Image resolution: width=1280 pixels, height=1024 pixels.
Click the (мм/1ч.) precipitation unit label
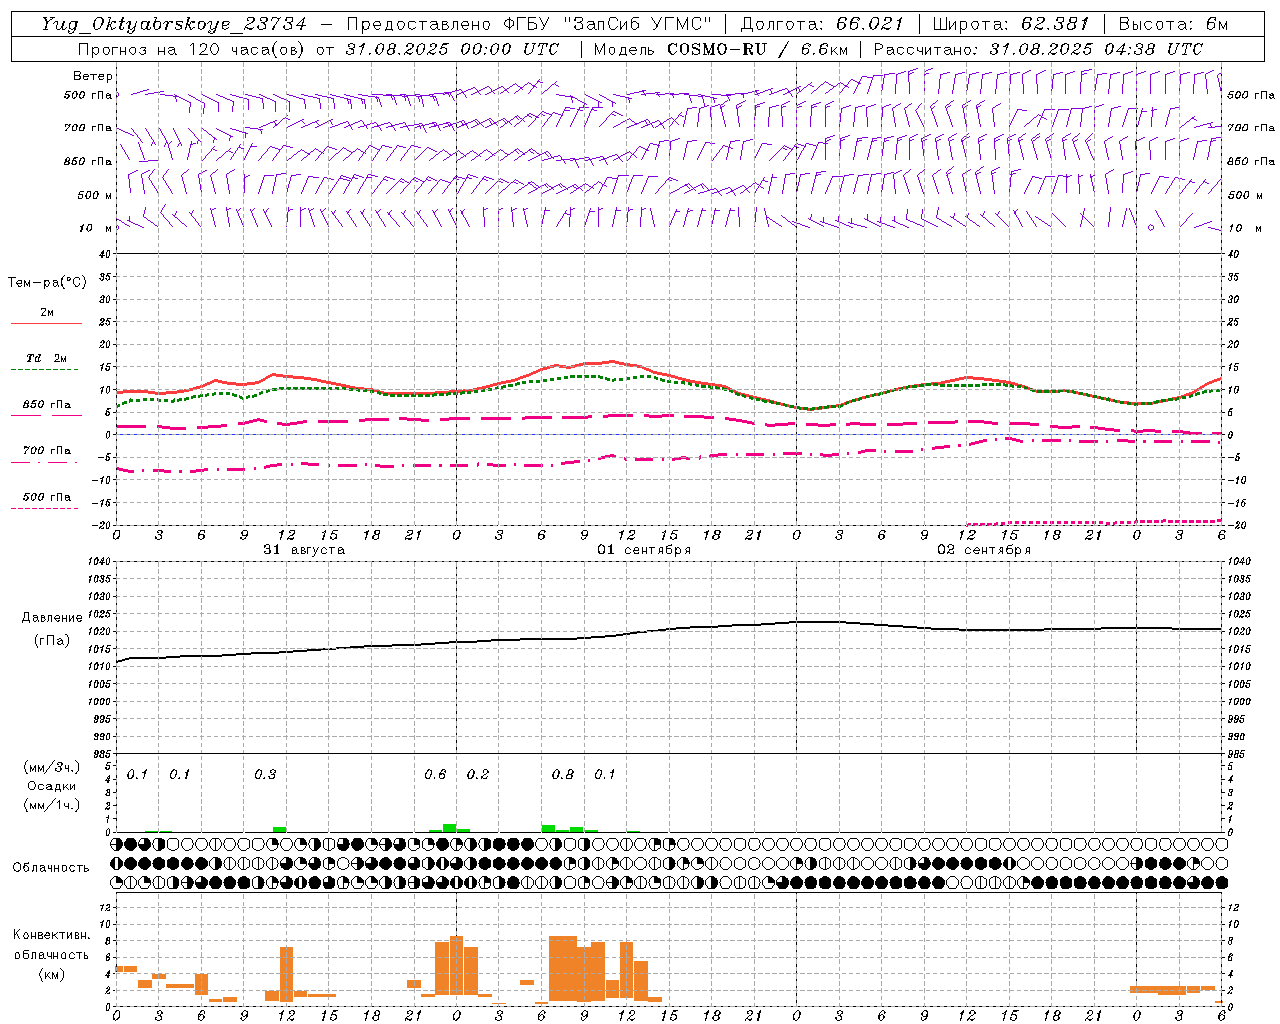pyautogui.click(x=52, y=805)
